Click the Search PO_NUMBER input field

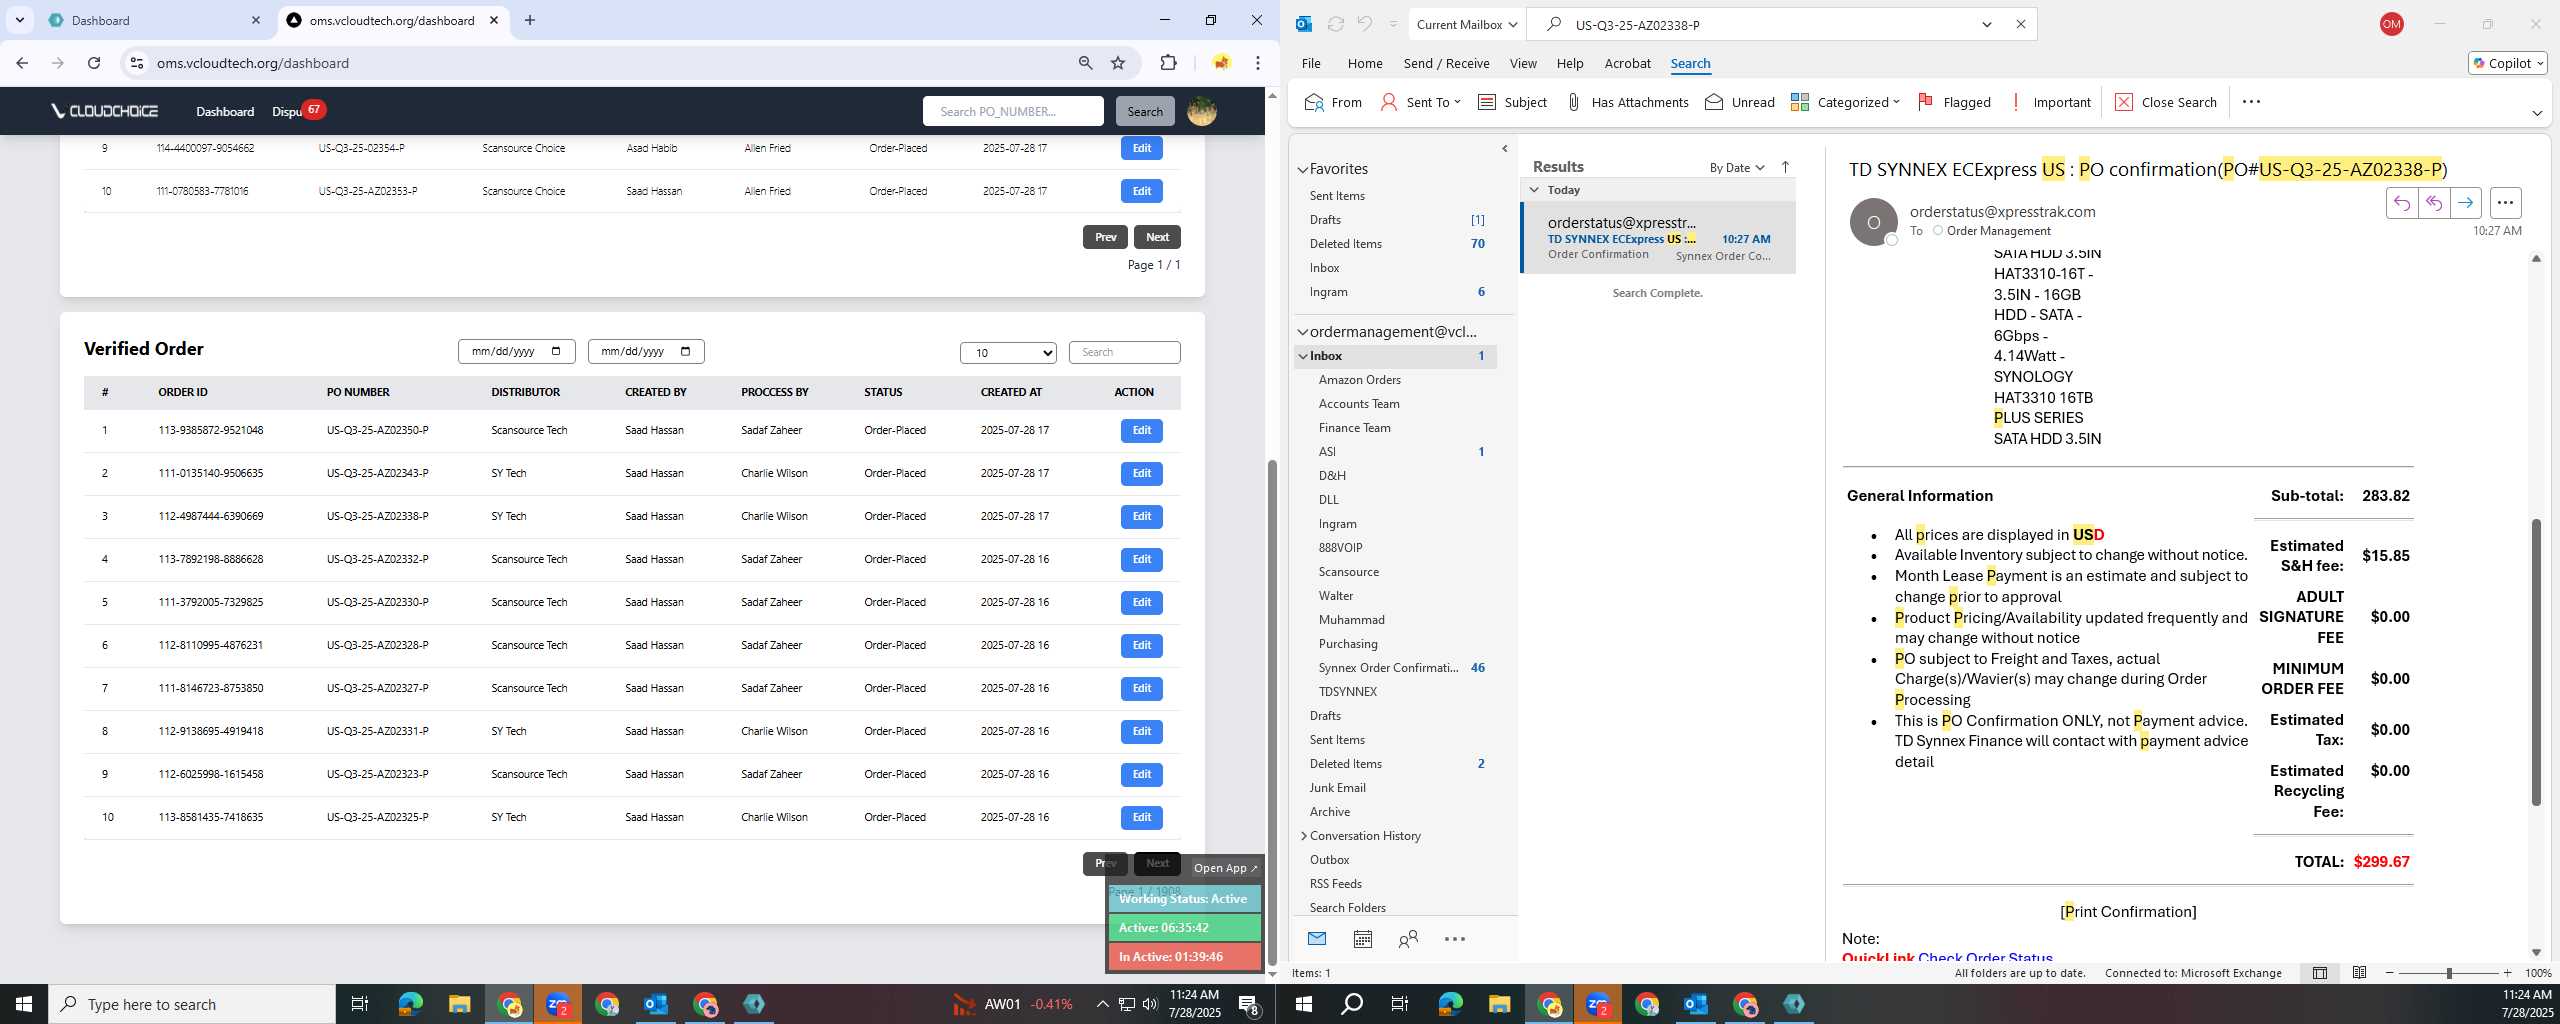pyautogui.click(x=1013, y=111)
